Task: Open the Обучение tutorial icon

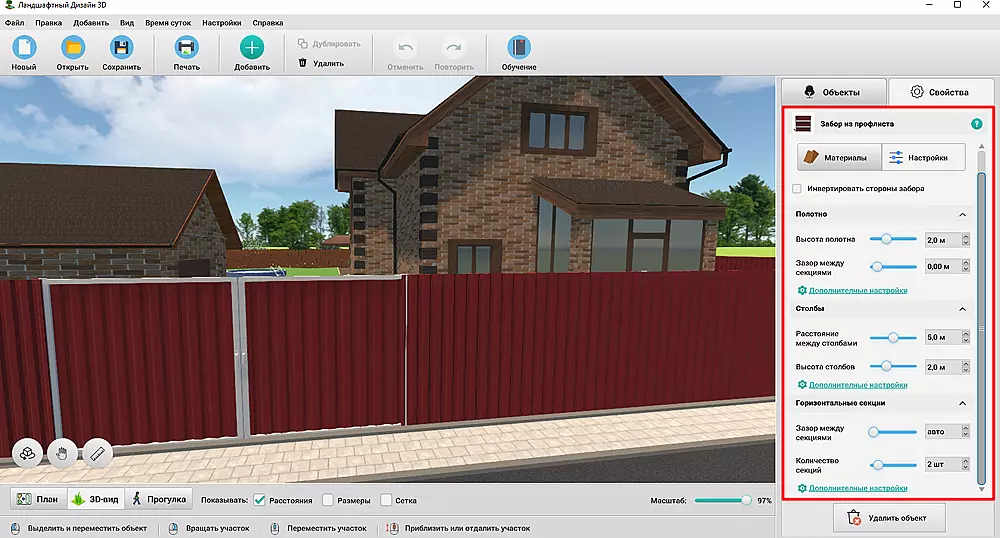Action: click(519, 47)
